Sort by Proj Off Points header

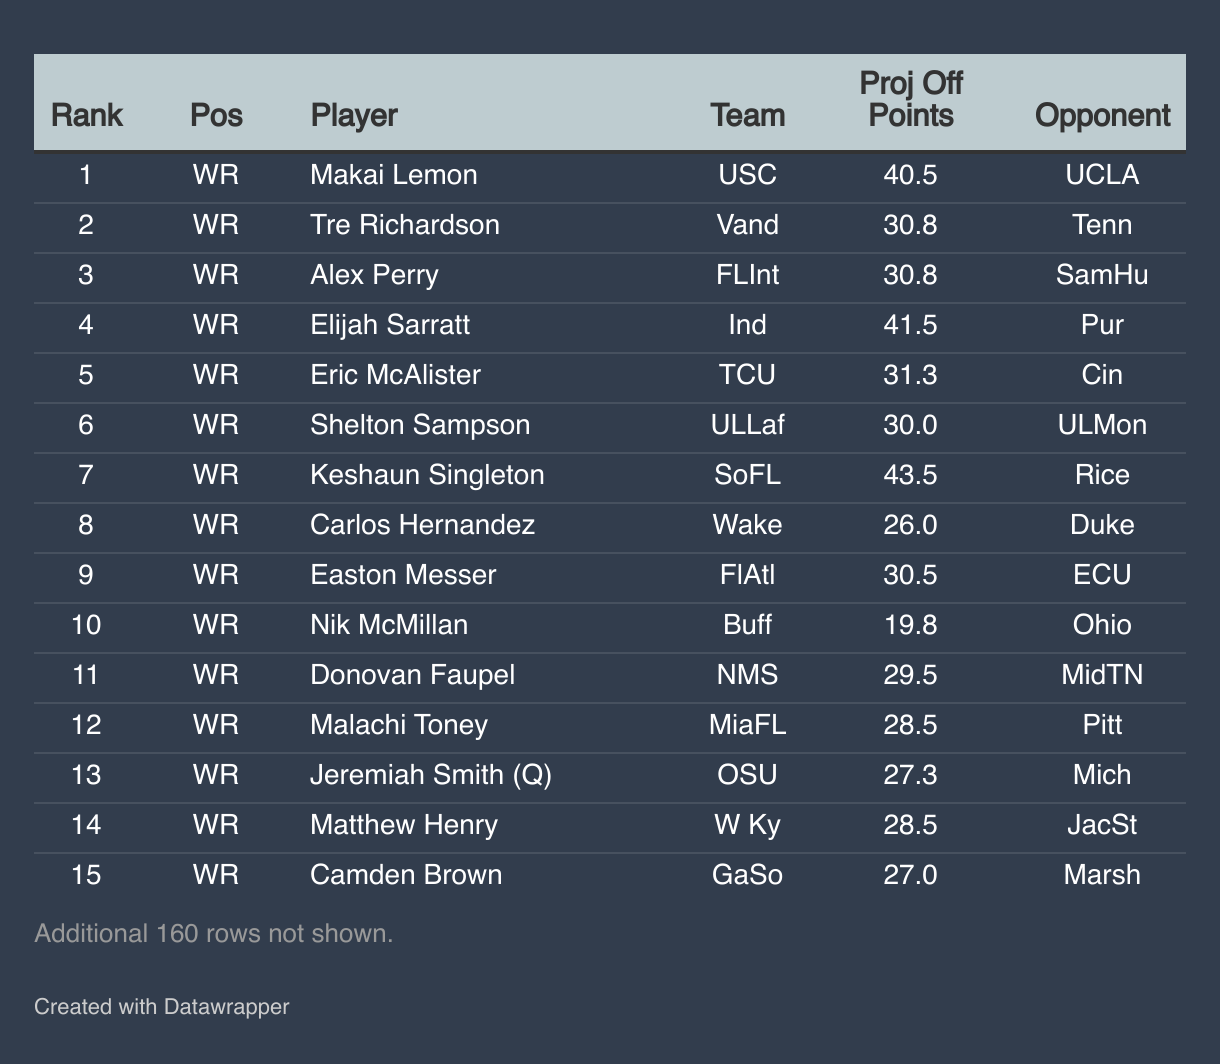point(910,100)
